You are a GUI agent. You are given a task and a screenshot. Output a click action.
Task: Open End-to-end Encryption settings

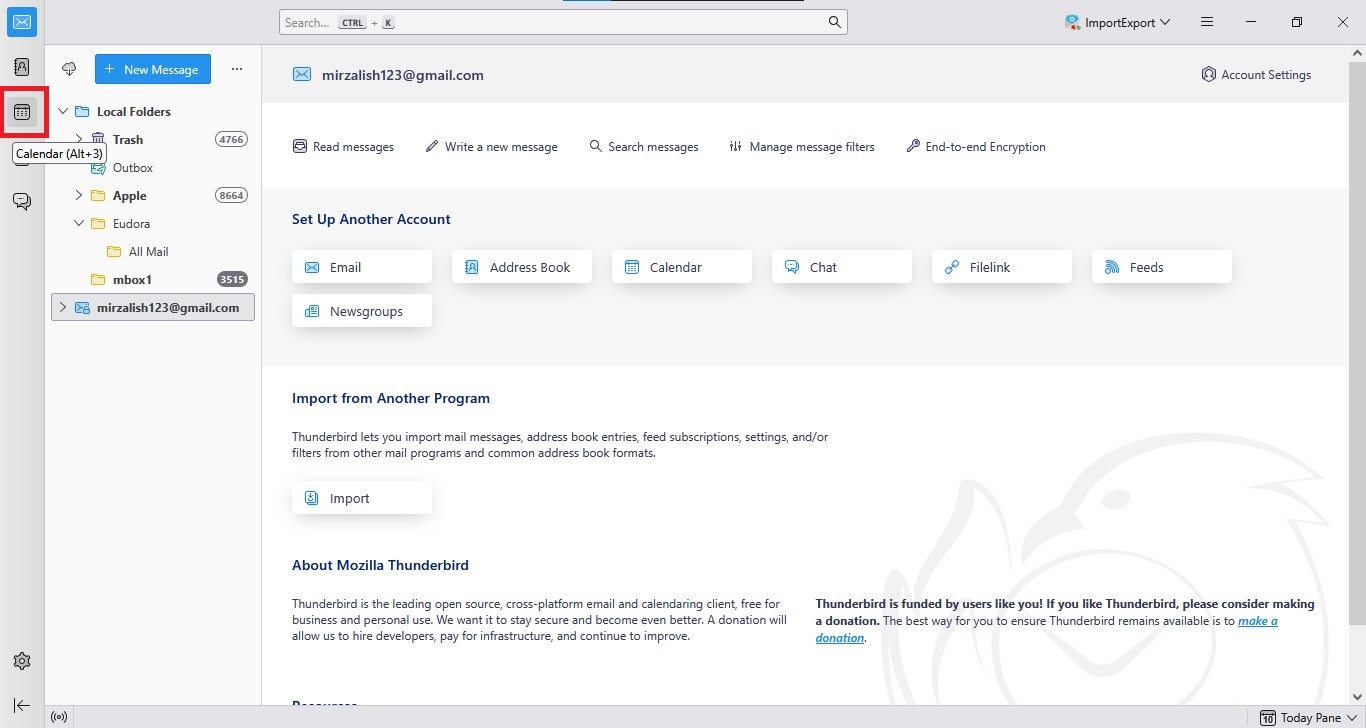[x=976, y=147]
